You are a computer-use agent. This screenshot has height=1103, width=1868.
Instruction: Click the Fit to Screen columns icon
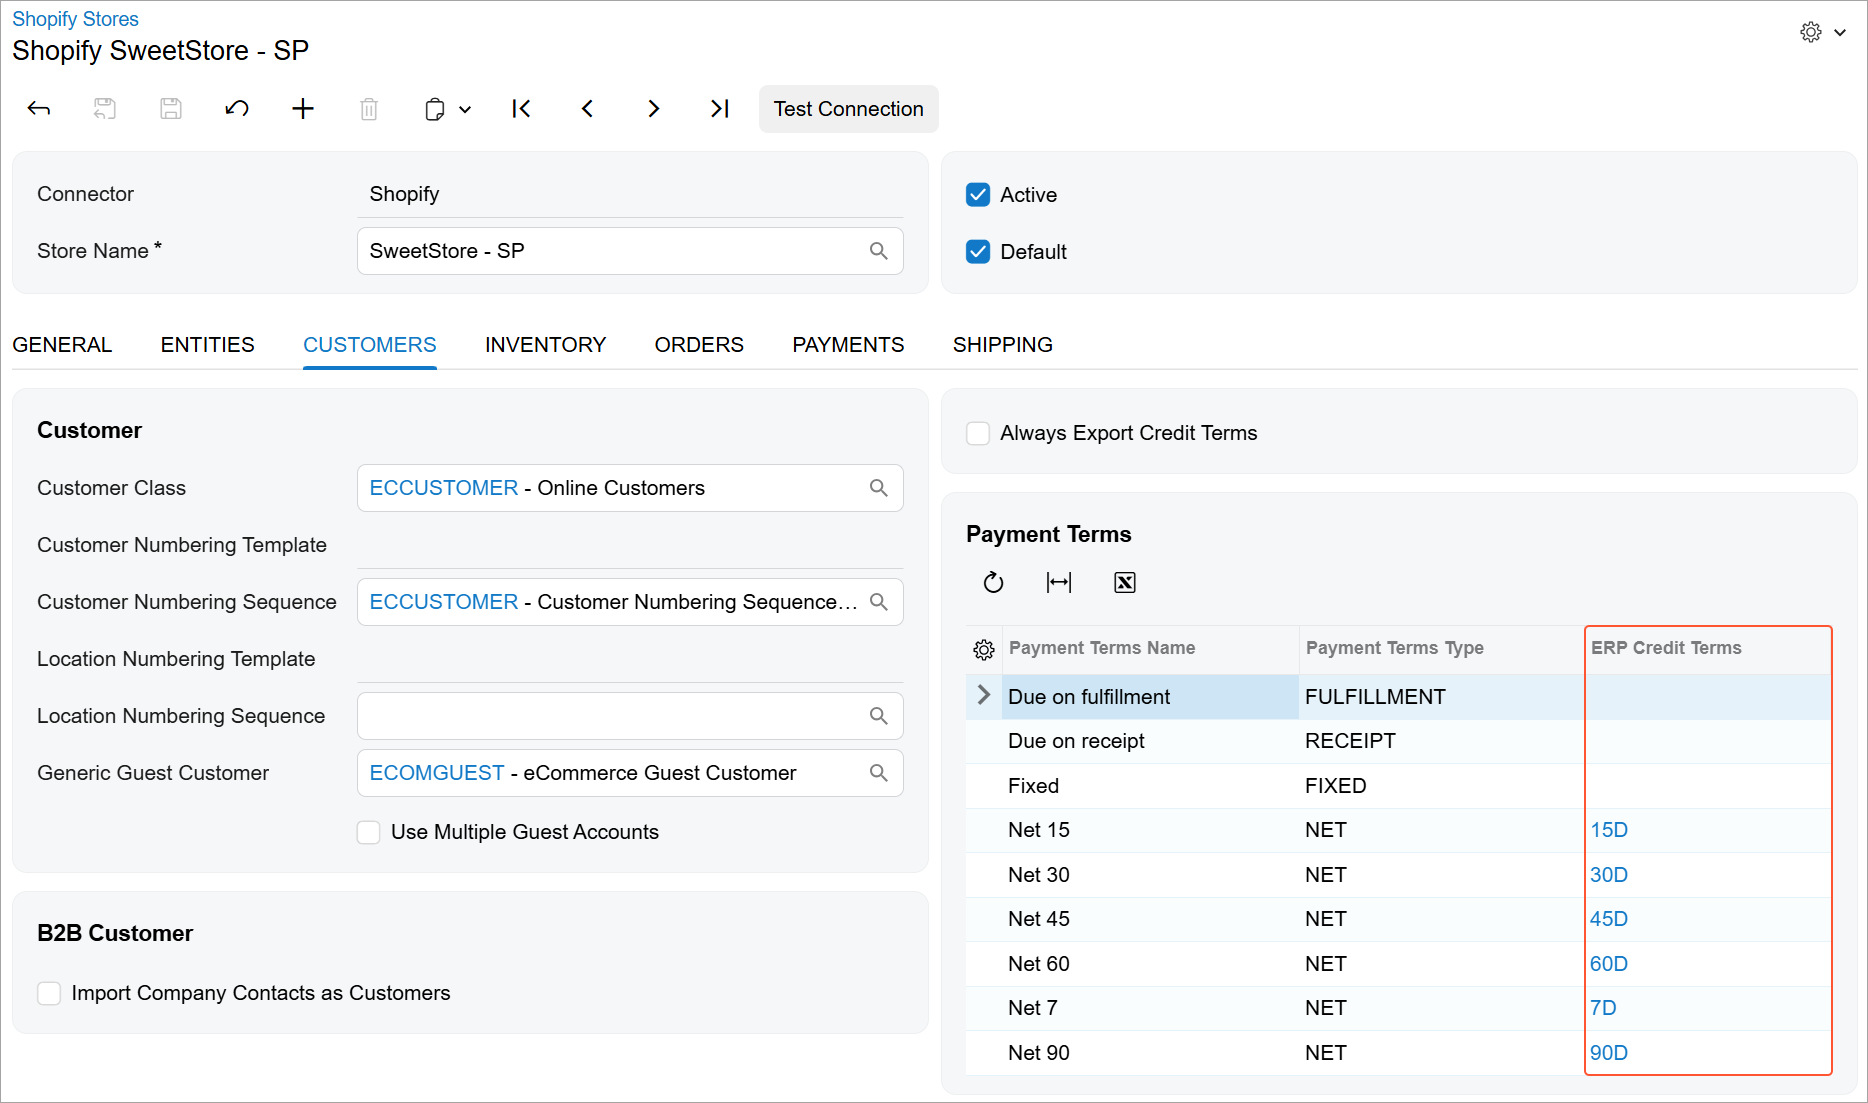point(1059,582)
